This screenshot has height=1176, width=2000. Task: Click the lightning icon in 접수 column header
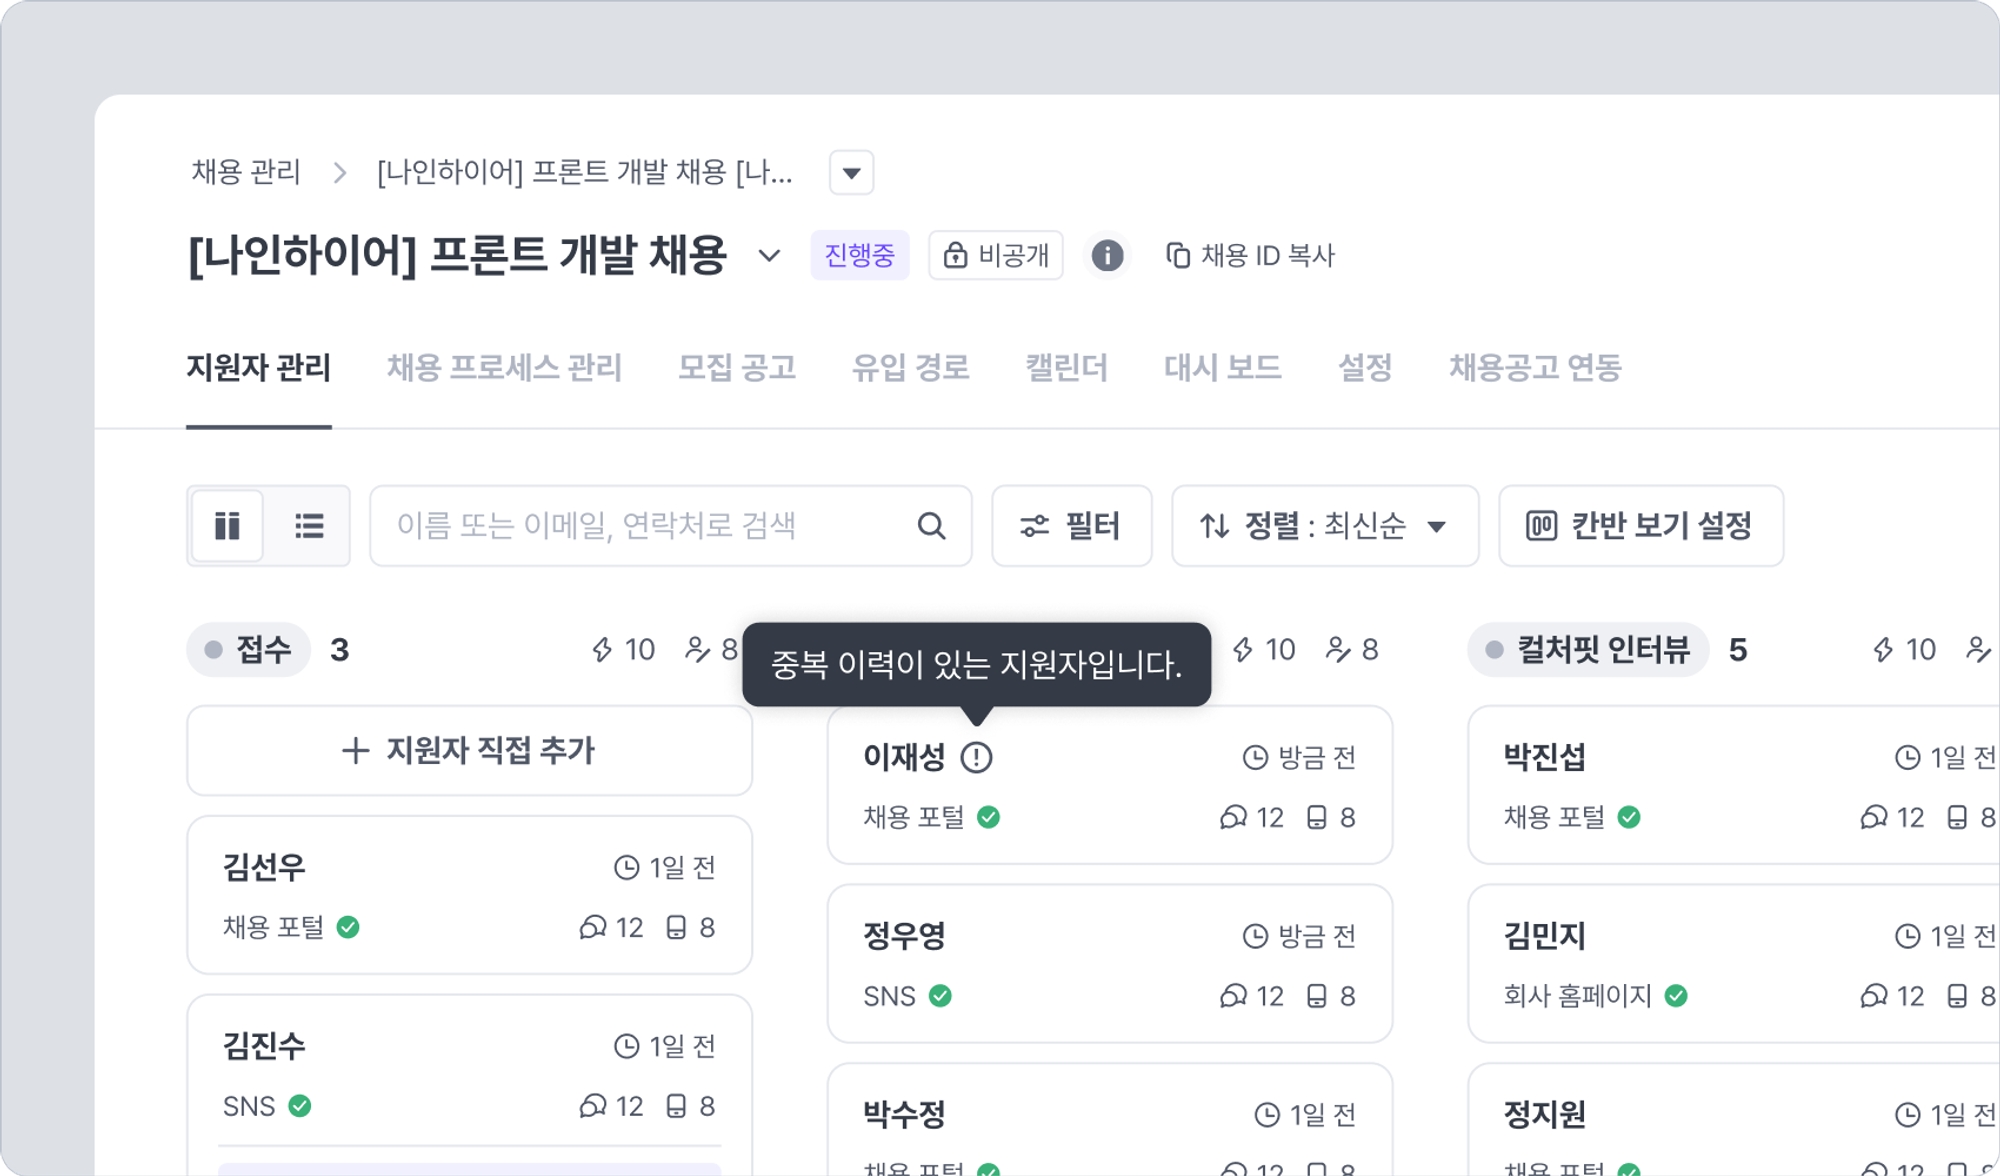(602, 650)
